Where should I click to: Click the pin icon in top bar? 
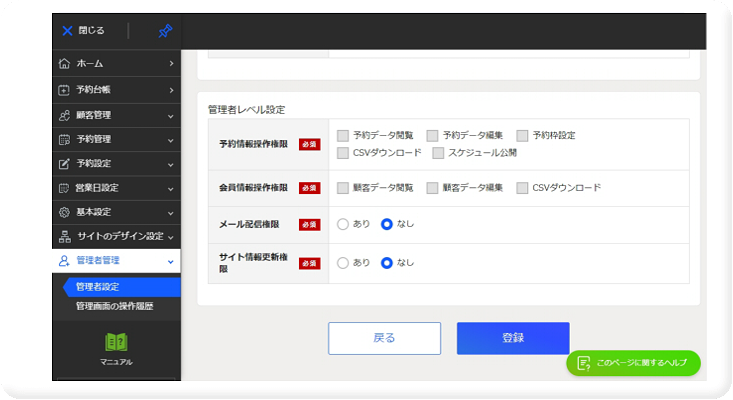click(165, 31)
